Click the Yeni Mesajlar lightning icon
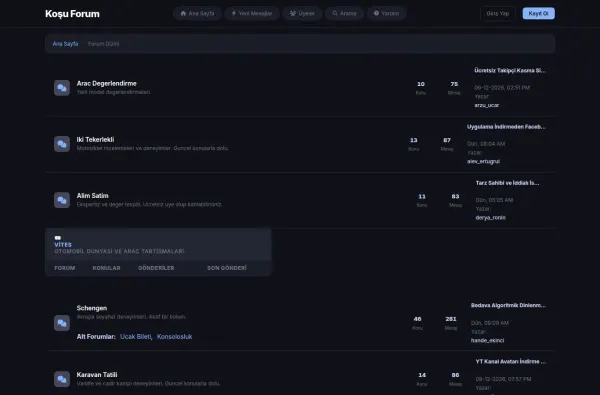This screenshot has width=600, height=395. (234, 13)
